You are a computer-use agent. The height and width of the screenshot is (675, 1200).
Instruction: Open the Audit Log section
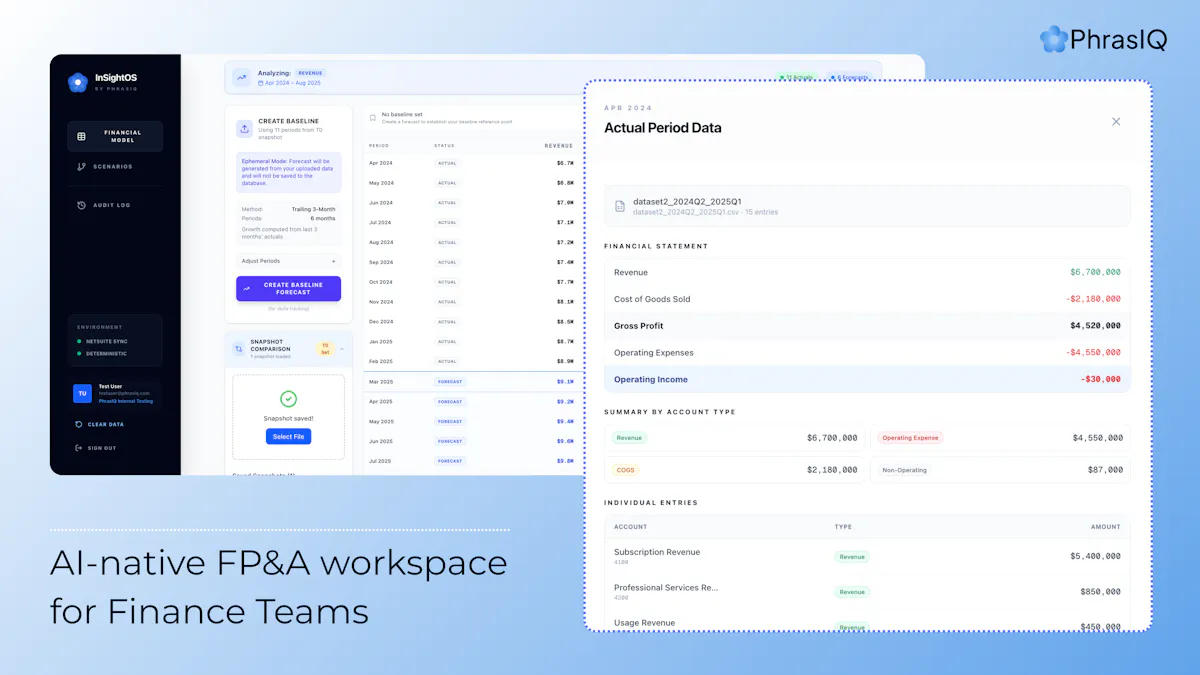tap(115, 205)
